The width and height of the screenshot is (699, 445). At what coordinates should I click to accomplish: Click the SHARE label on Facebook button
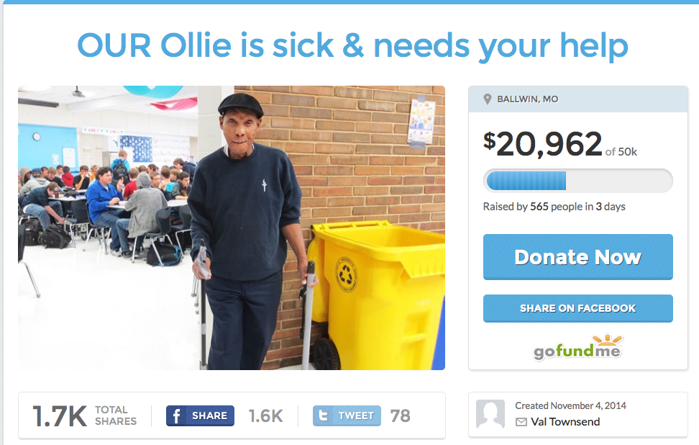(x=210, y=416)
